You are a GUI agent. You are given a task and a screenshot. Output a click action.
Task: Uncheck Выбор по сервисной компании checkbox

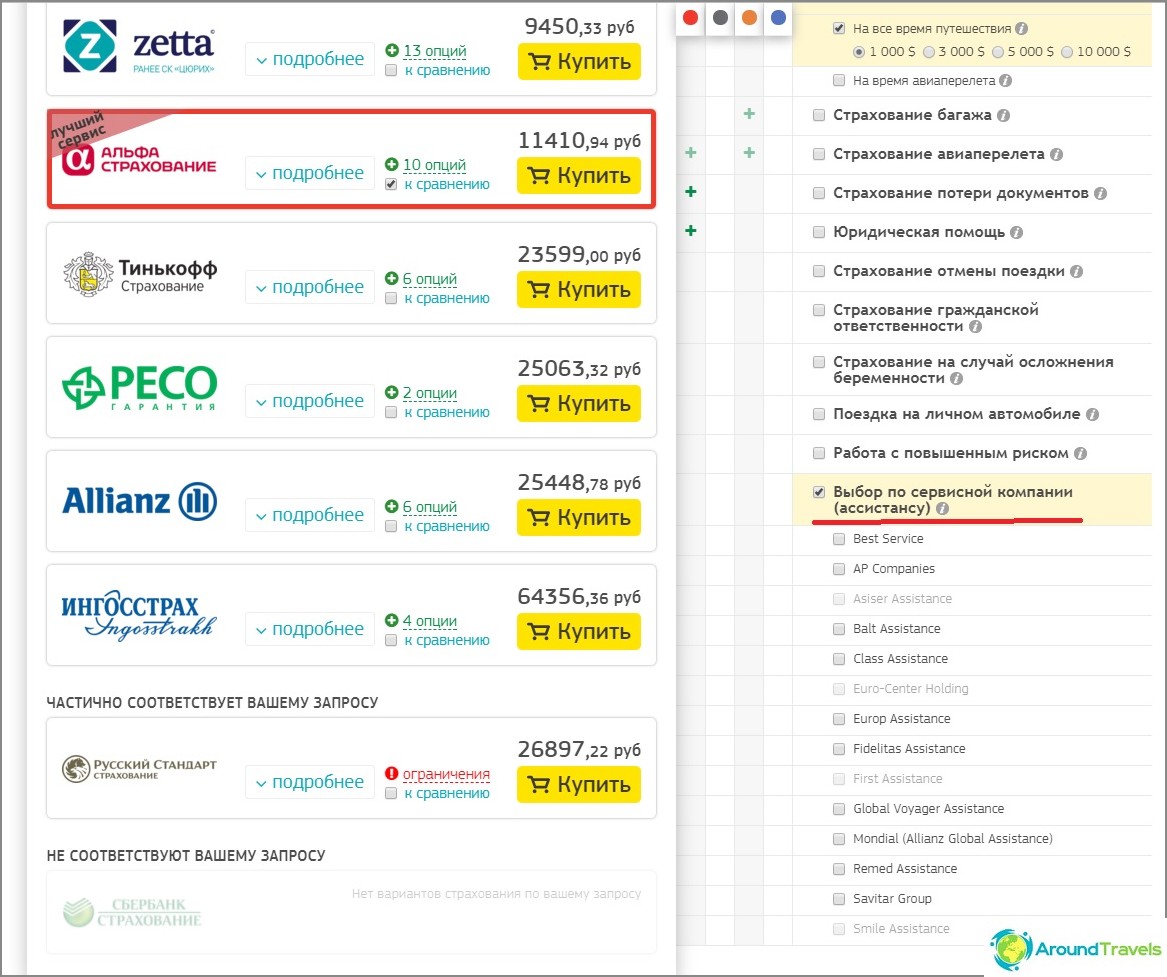point(819,492)
